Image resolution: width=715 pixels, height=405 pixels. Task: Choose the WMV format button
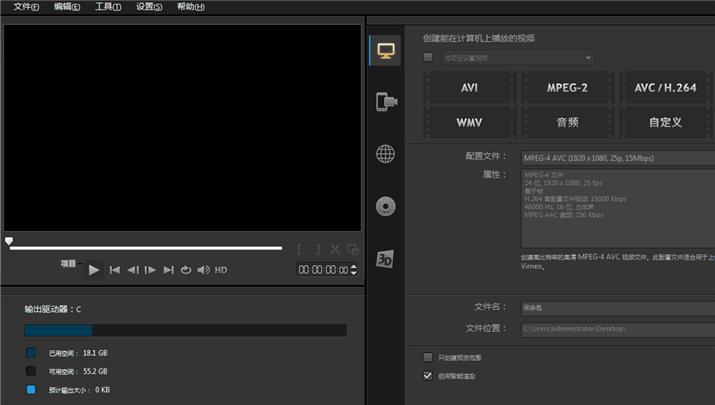click(x=469, y=122)
